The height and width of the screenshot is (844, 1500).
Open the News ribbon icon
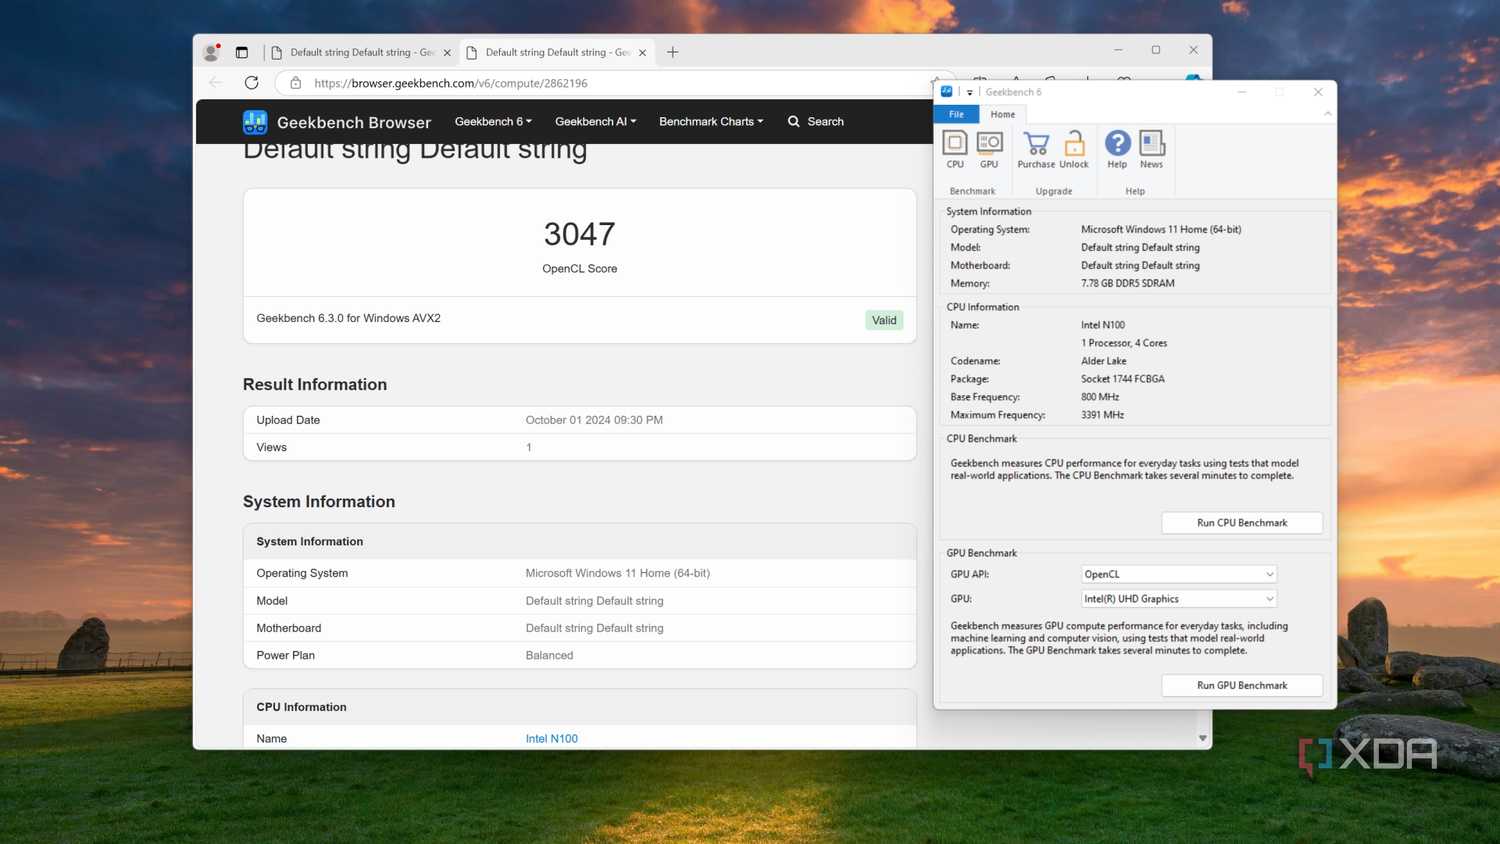pos(1151,150)
